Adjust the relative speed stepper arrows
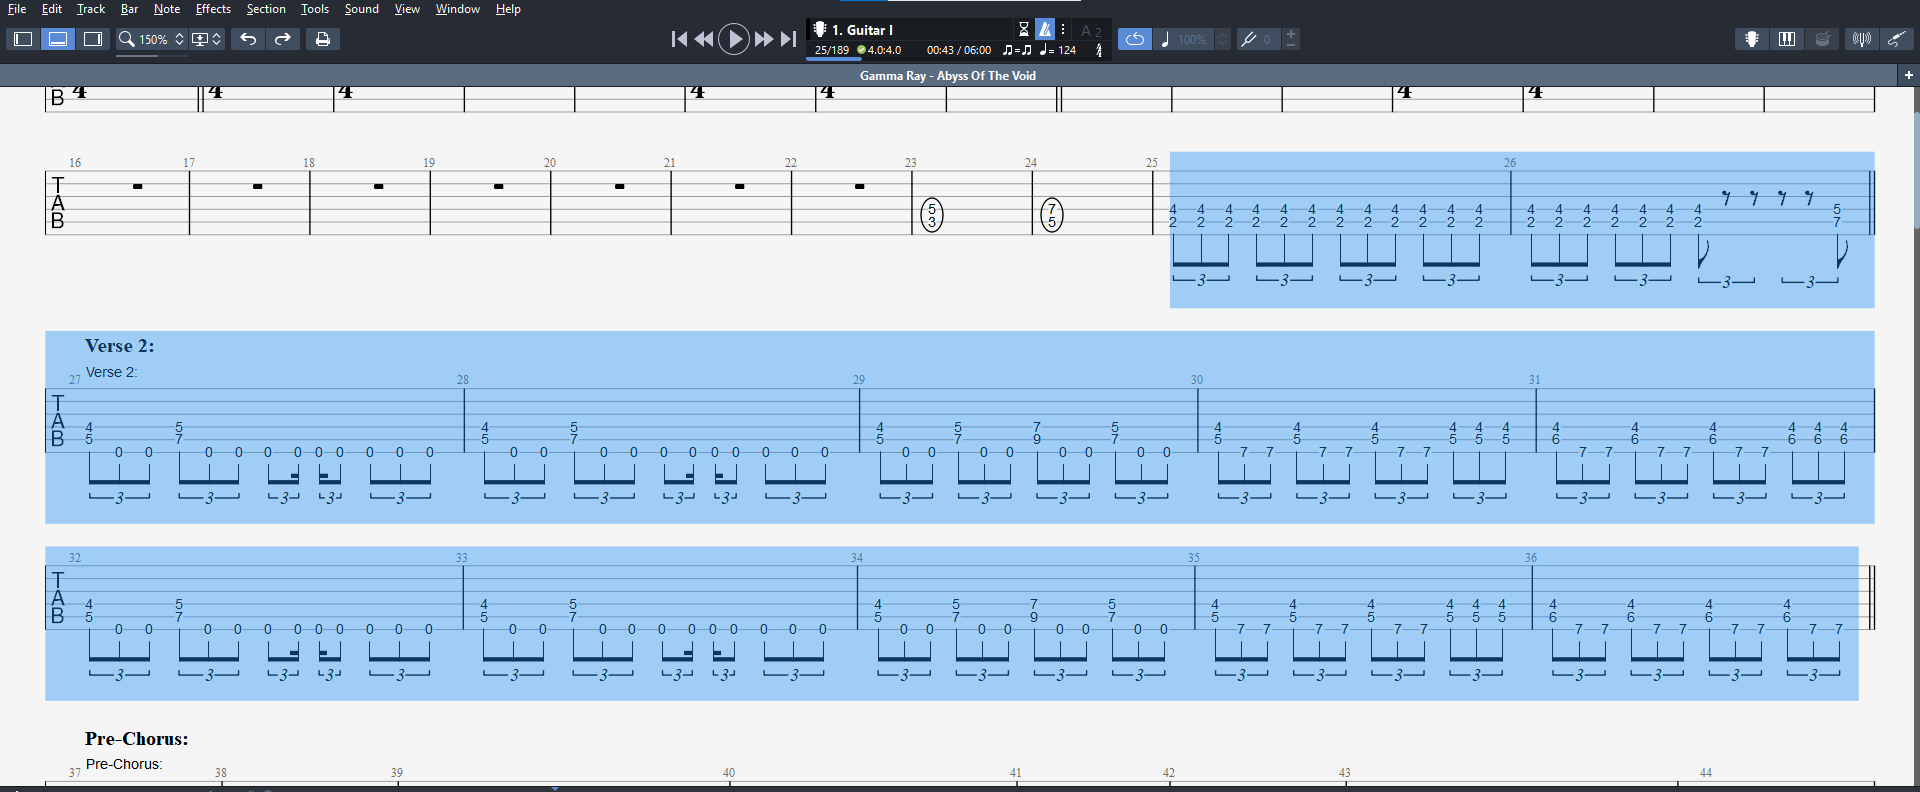 point(1222,39)
